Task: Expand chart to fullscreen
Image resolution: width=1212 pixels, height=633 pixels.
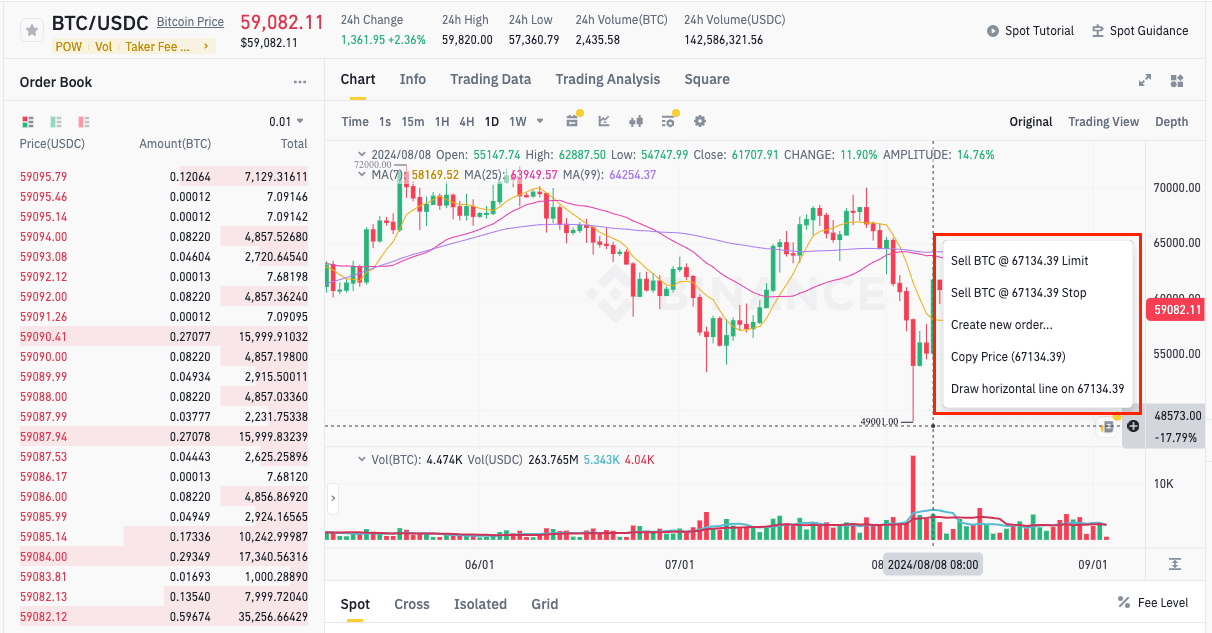Action: 1145,81
